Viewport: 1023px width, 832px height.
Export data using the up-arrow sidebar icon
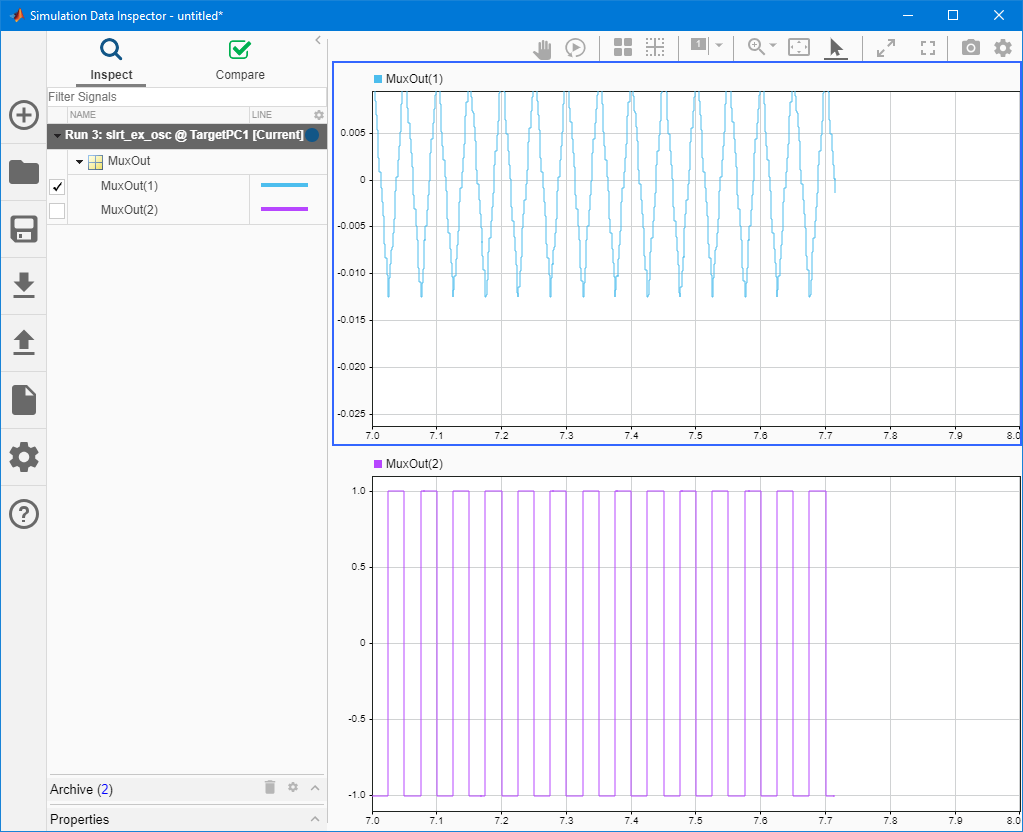point(23,343)
